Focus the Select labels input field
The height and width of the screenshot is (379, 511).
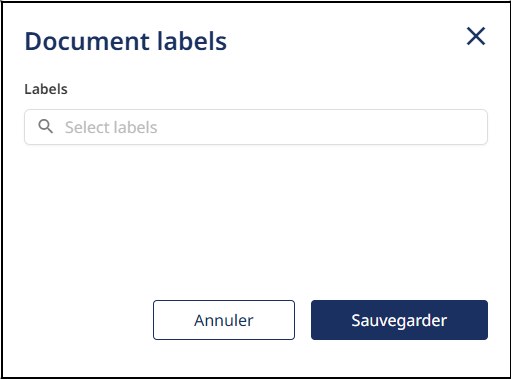256,127
